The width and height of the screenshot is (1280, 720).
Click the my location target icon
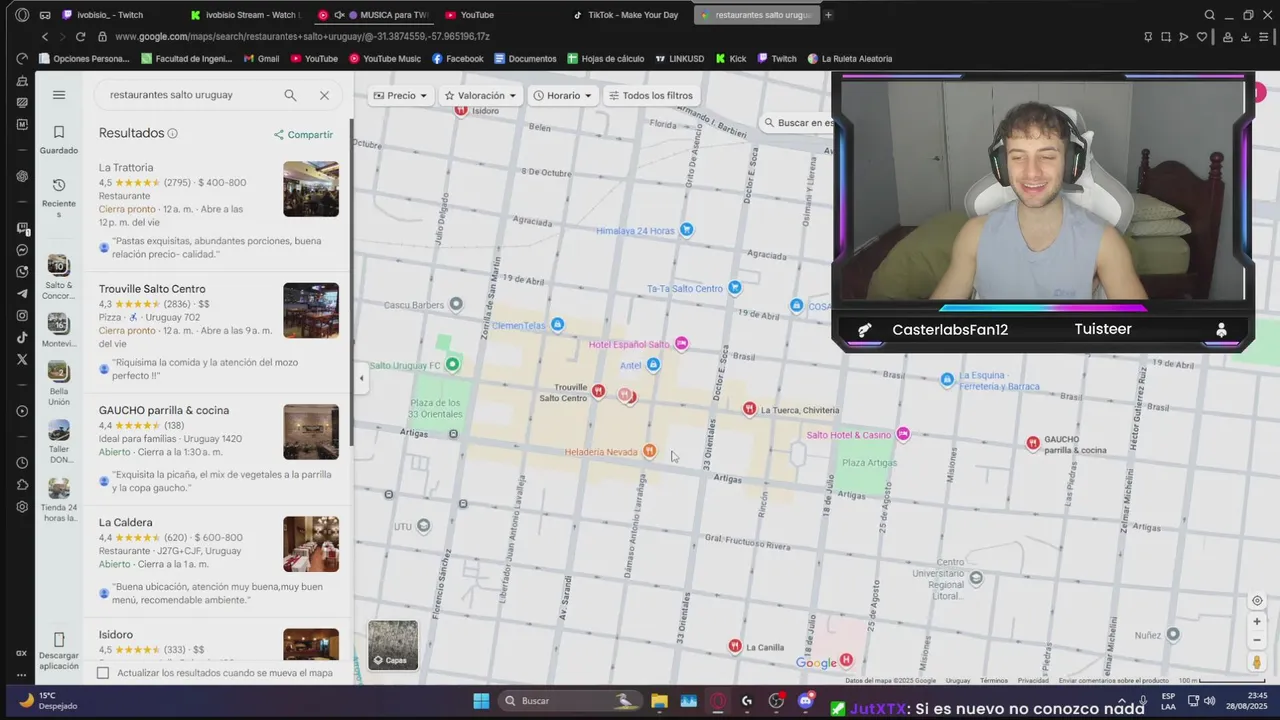coord(1257,600)
